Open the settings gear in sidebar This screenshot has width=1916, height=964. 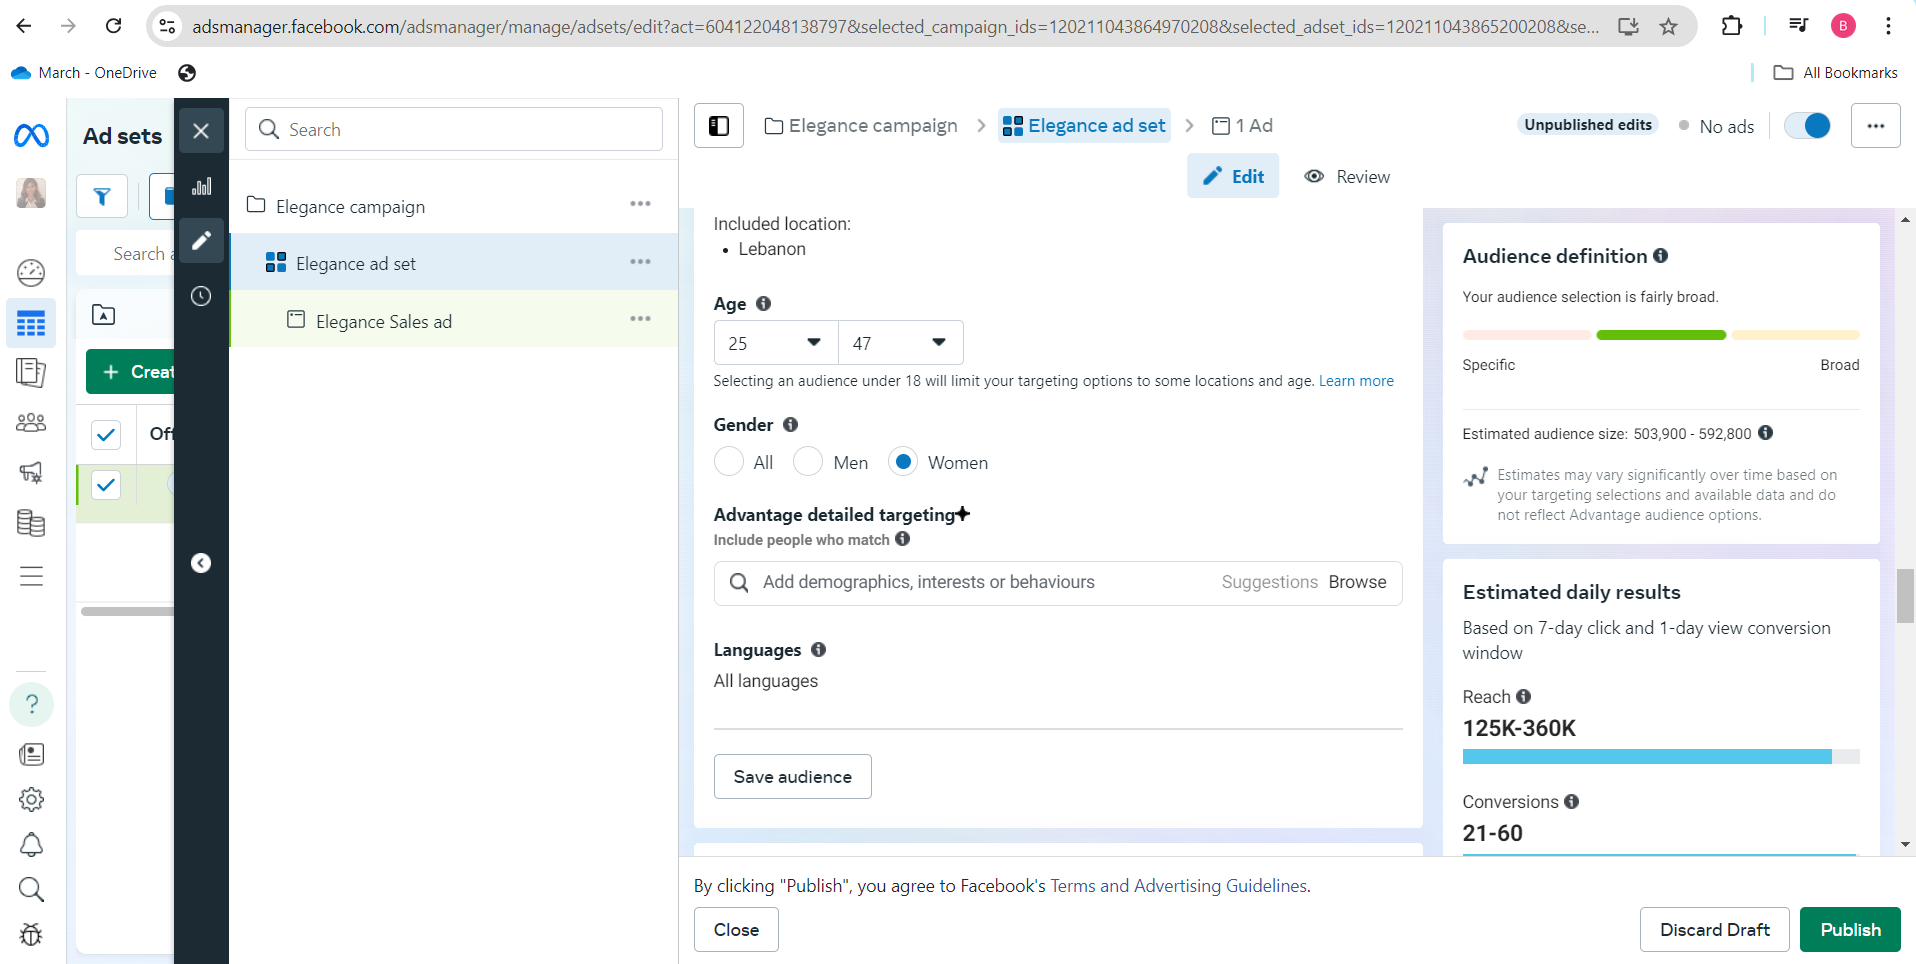click(31, 799)
